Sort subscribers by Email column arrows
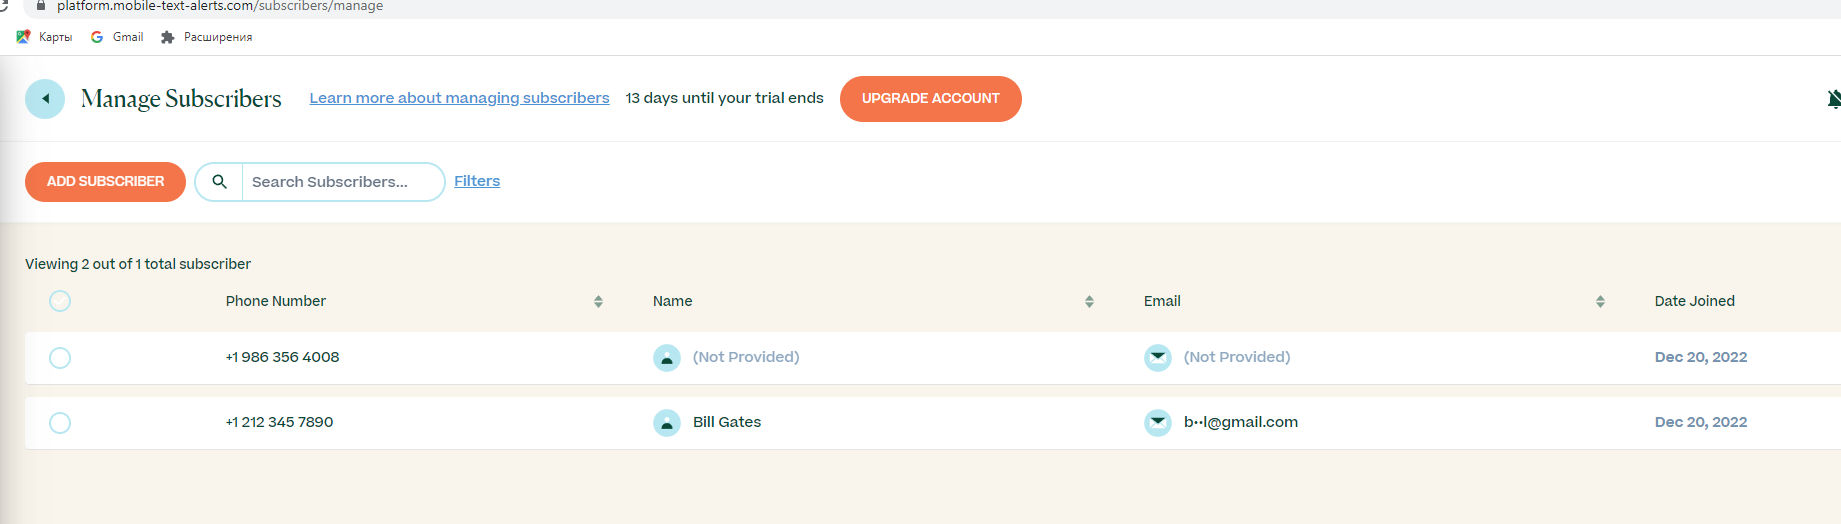Viewport: 1841px width, 524px height. tap(1600, 302)
